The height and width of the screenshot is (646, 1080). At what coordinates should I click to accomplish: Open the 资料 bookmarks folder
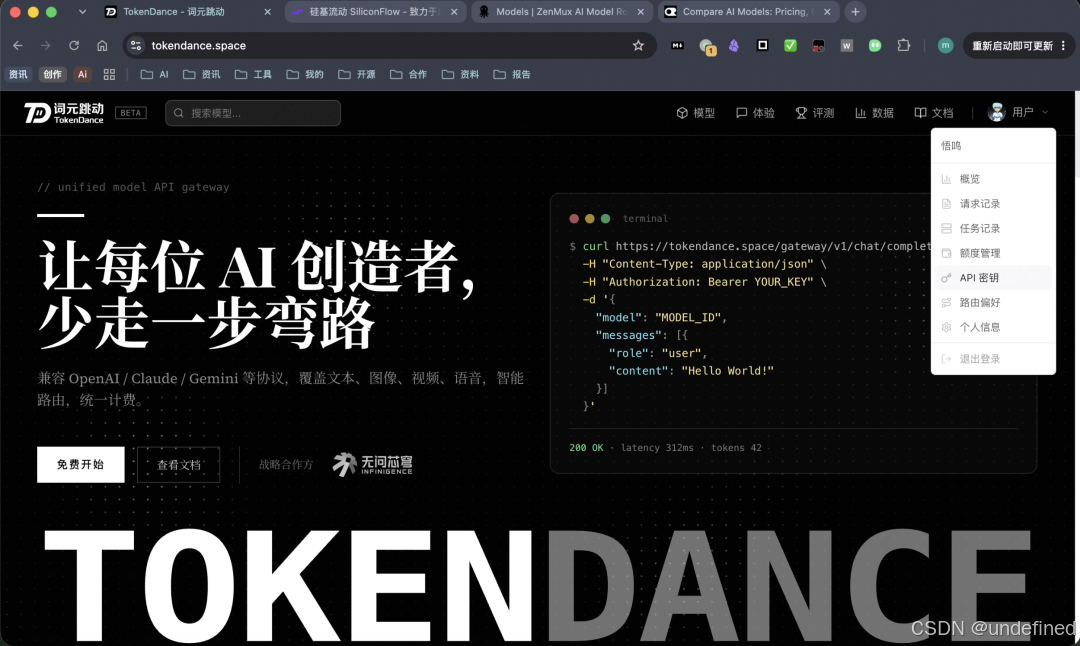pyautogui.click(x=460, y=74)
